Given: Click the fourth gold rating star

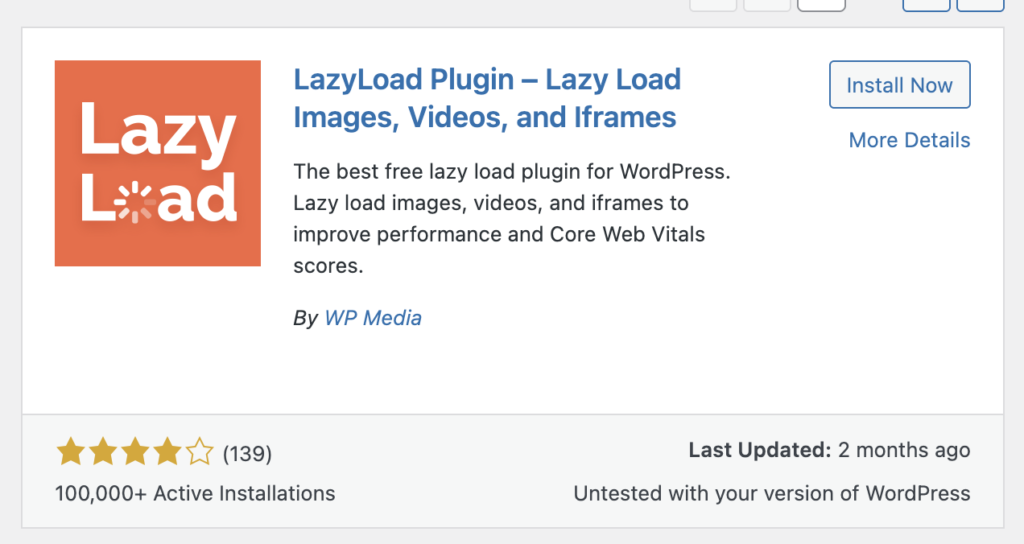Looking at the screenshot, I should coord(167,453).
